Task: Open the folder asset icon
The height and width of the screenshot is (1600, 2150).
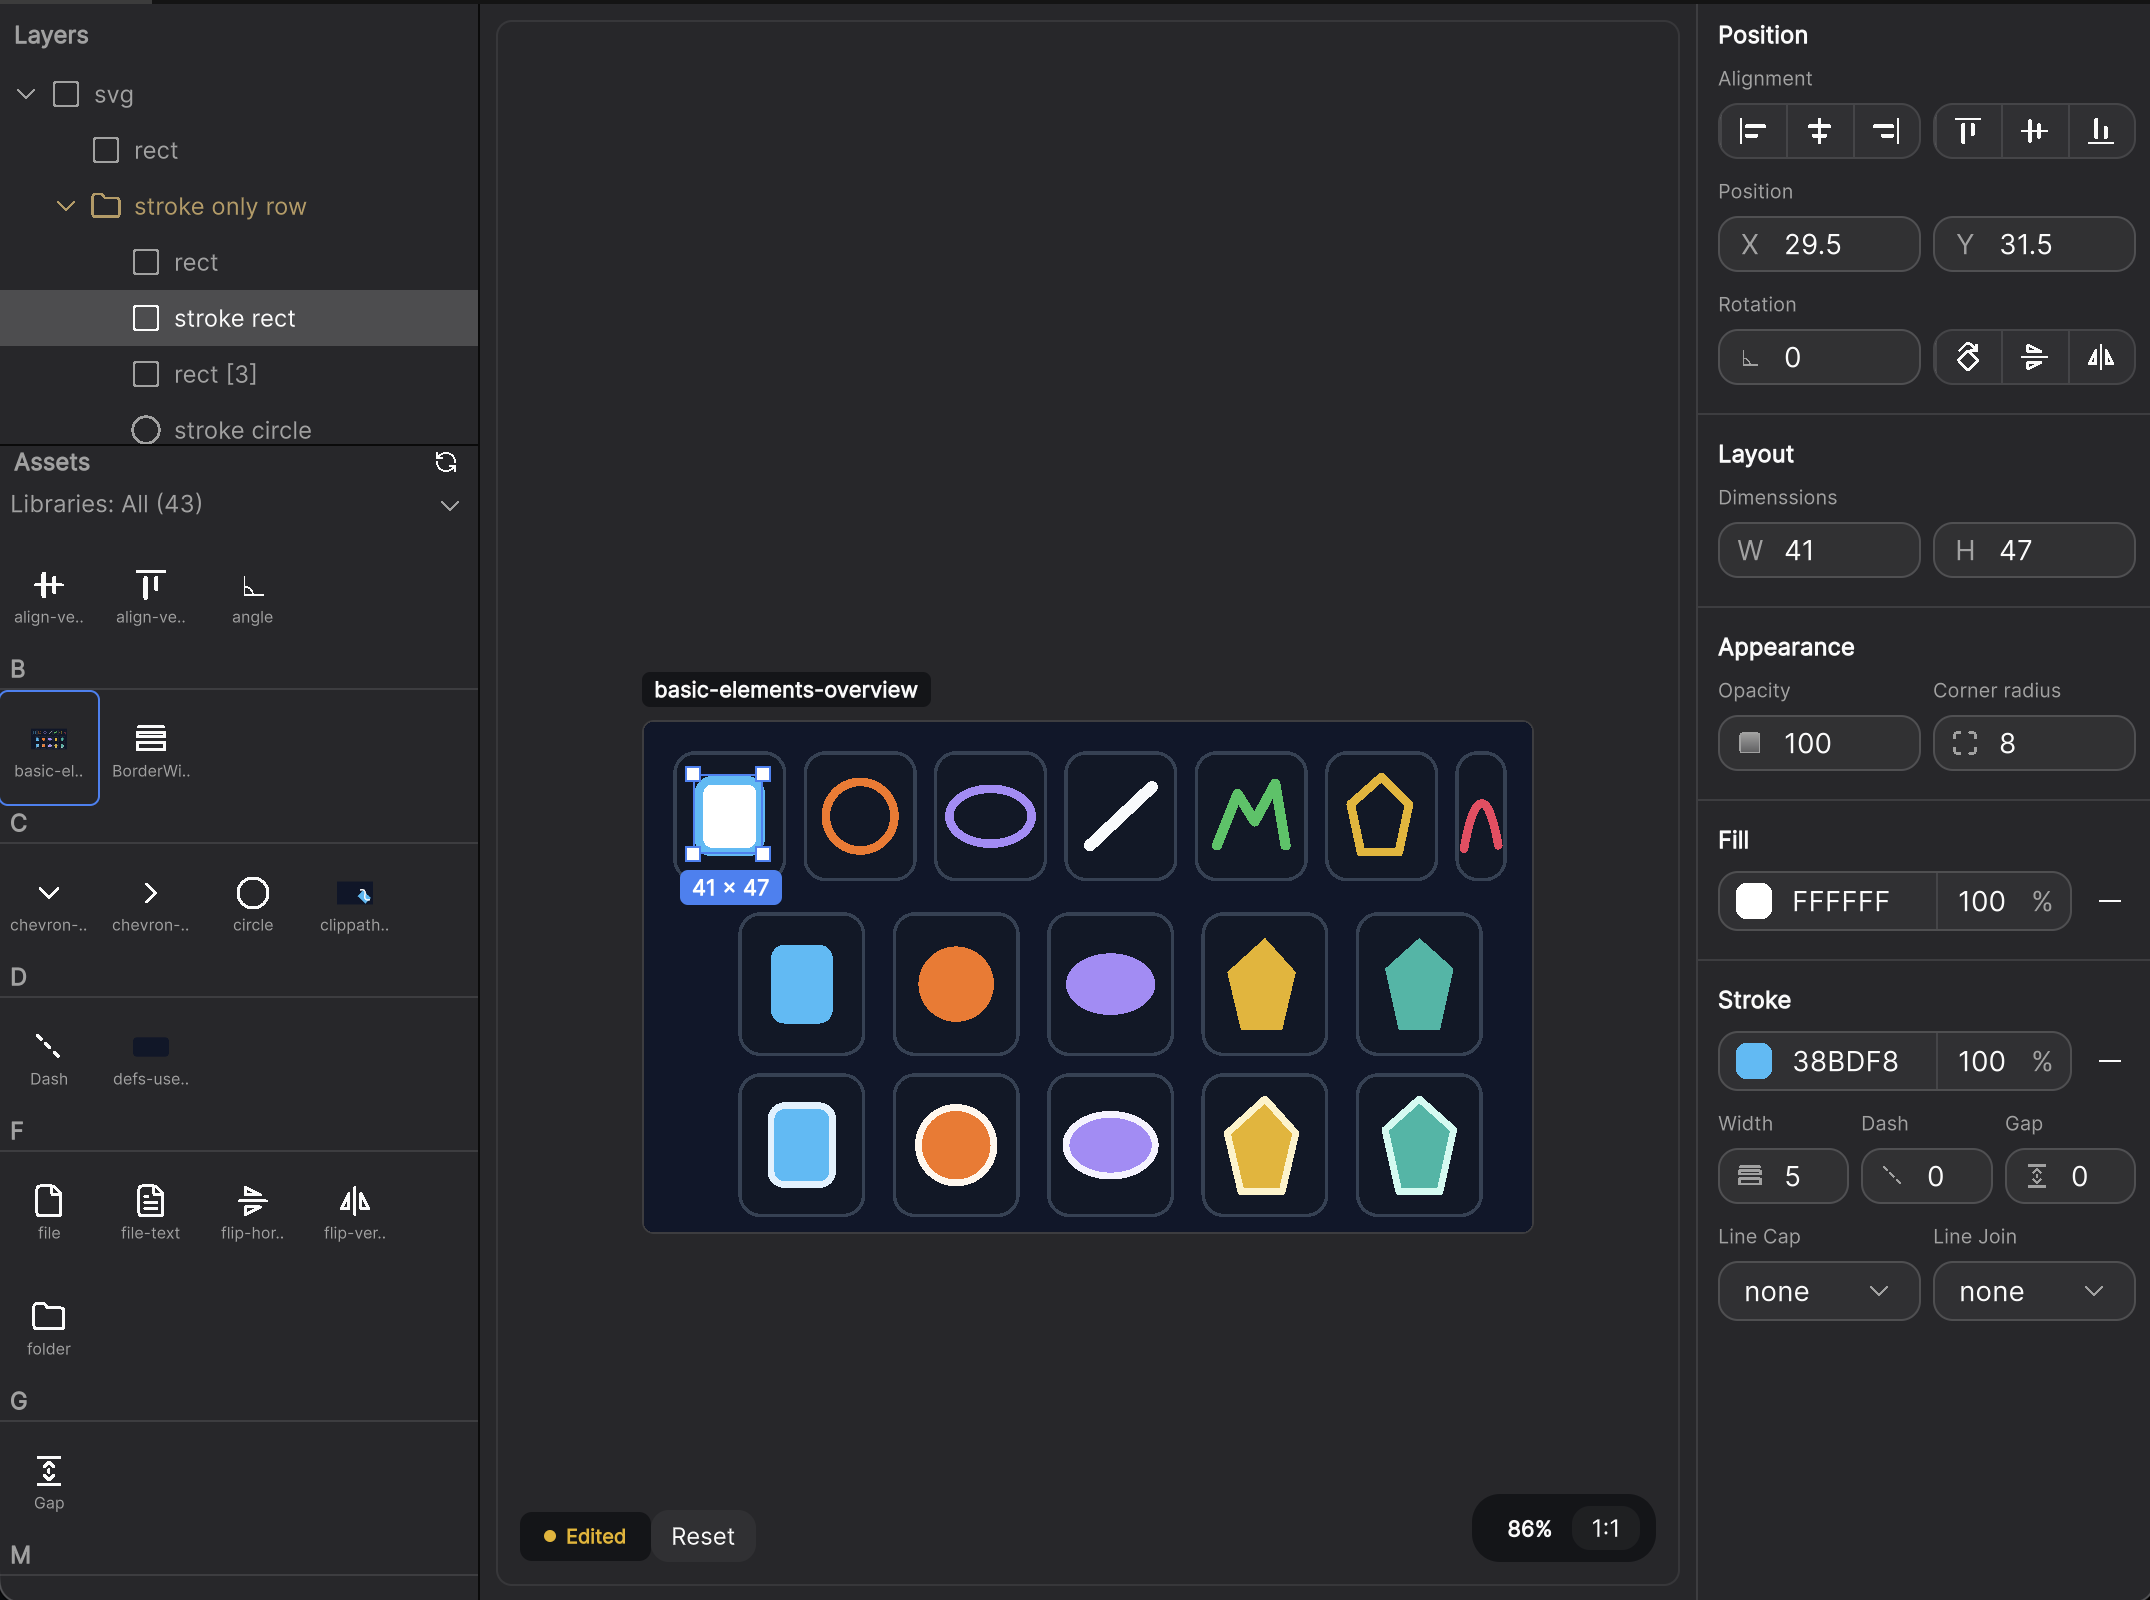Action: tap(48, 1315)
